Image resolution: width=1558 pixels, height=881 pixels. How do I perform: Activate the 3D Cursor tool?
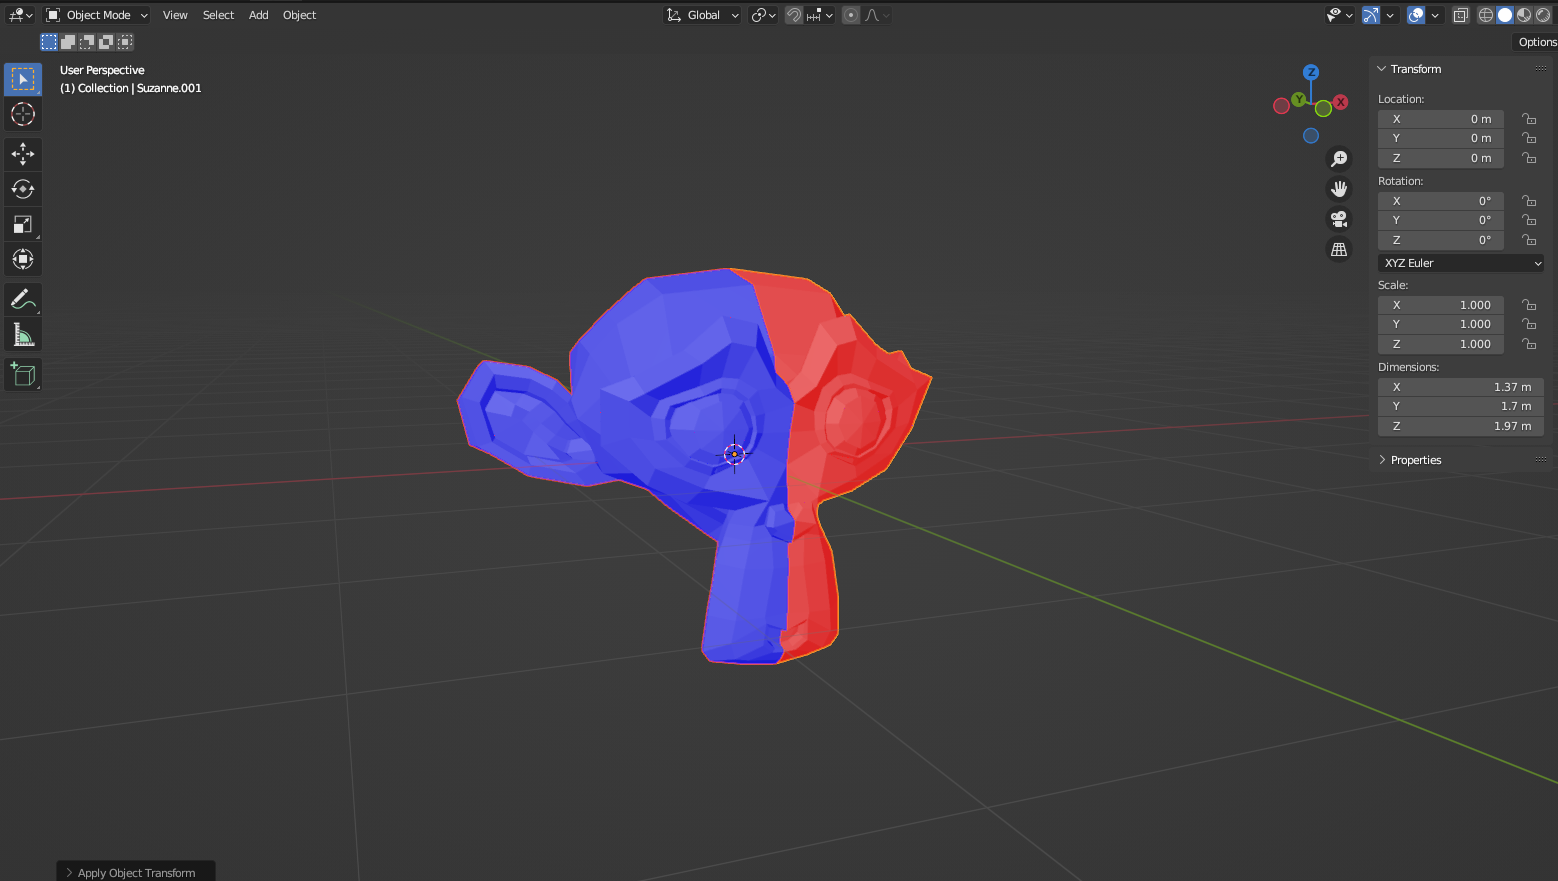click(x=23, y=114)
